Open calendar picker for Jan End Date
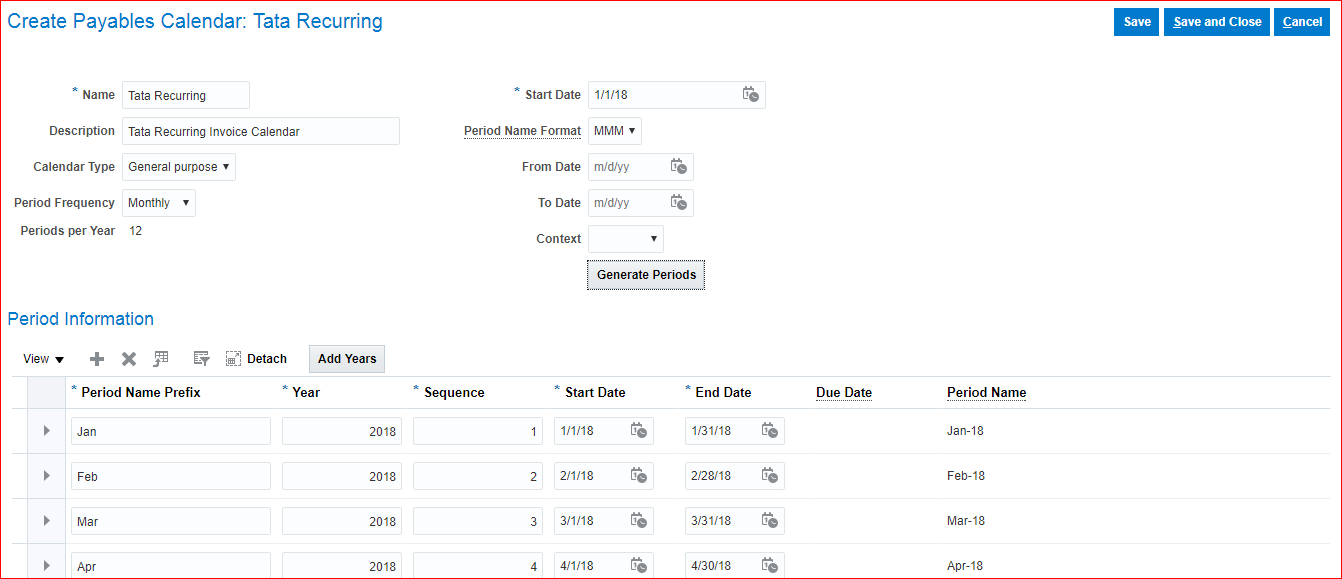The height and width of the screenshot is (579, 1342). 770,431
